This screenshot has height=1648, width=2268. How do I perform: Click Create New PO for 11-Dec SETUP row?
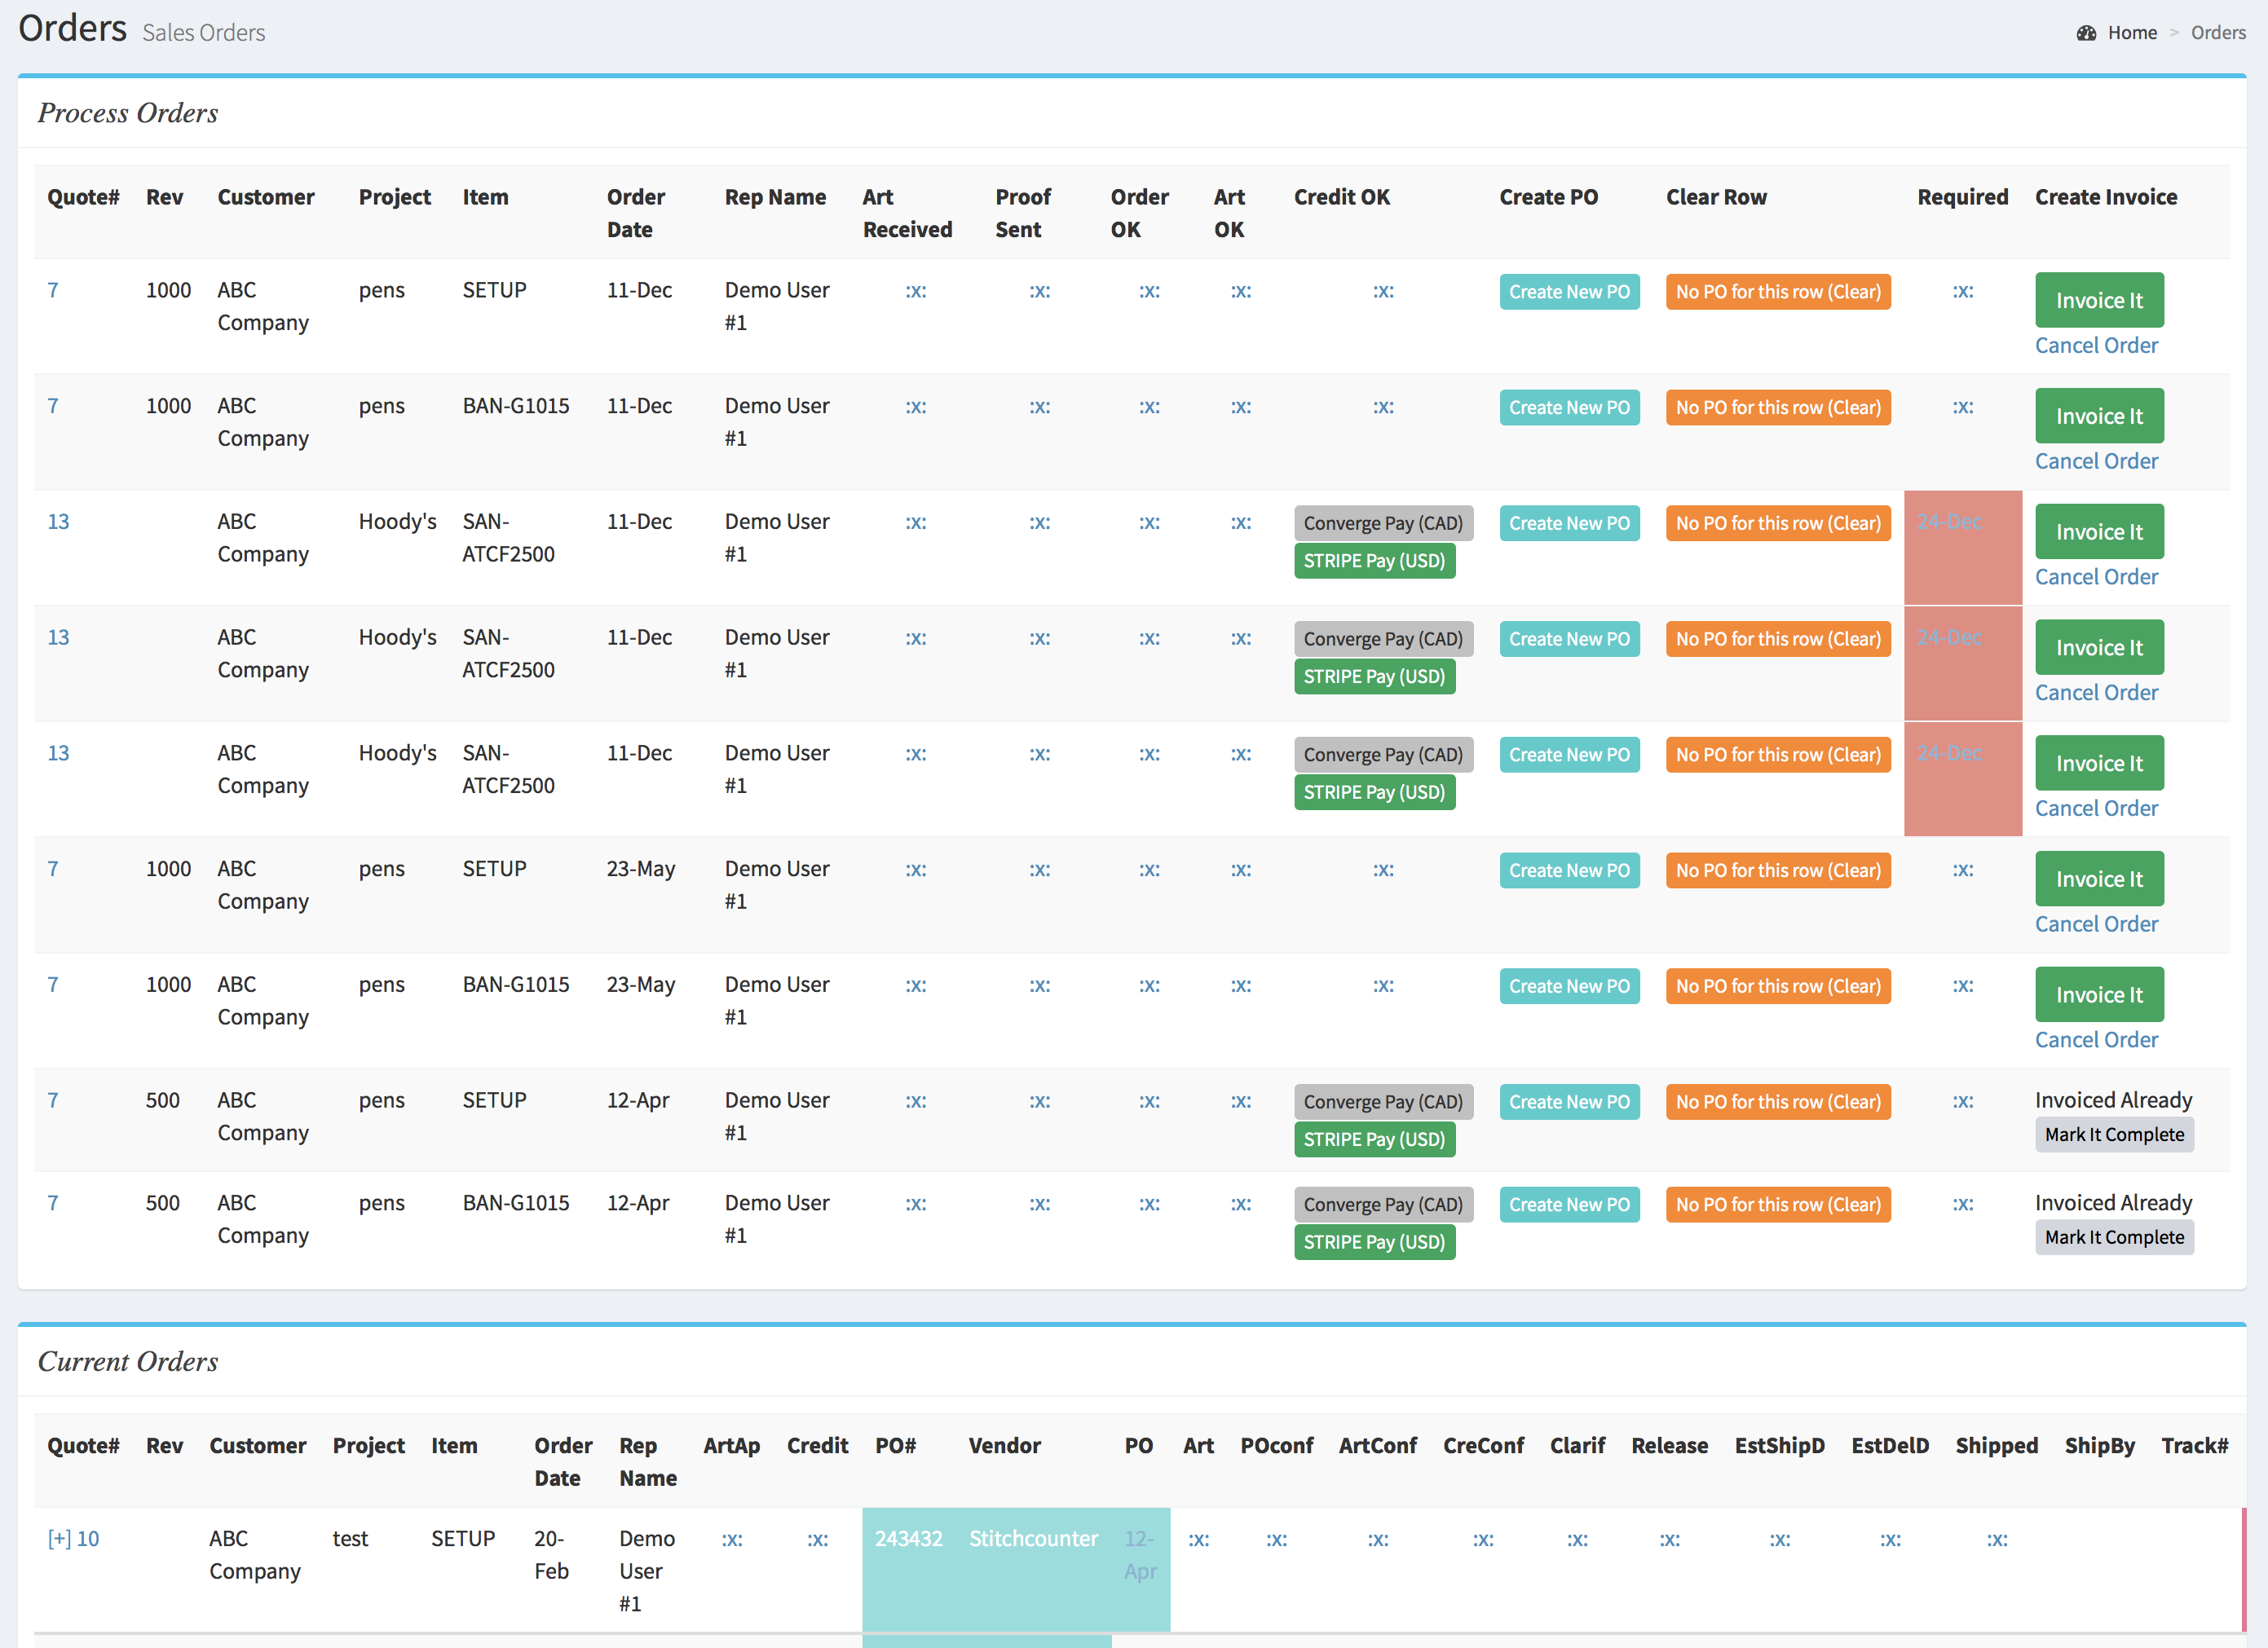tap(1569, 292)
